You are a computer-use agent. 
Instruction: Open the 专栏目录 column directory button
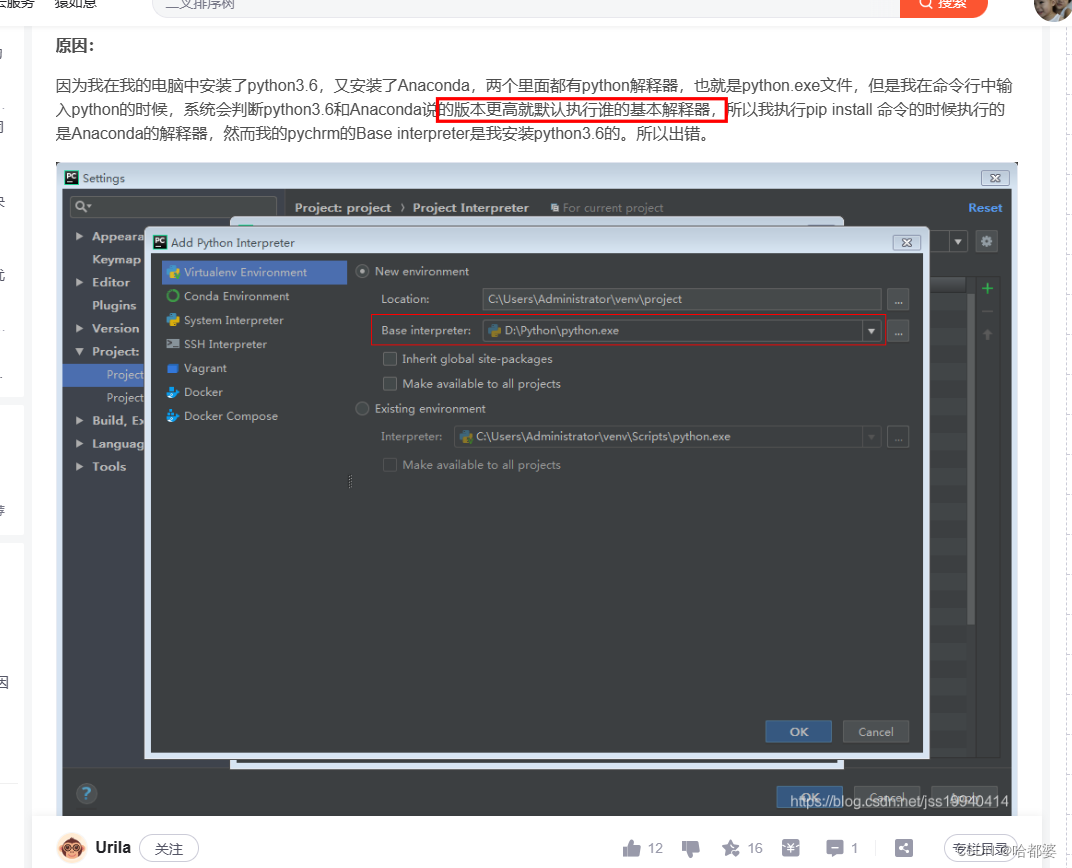coord(980,848)
